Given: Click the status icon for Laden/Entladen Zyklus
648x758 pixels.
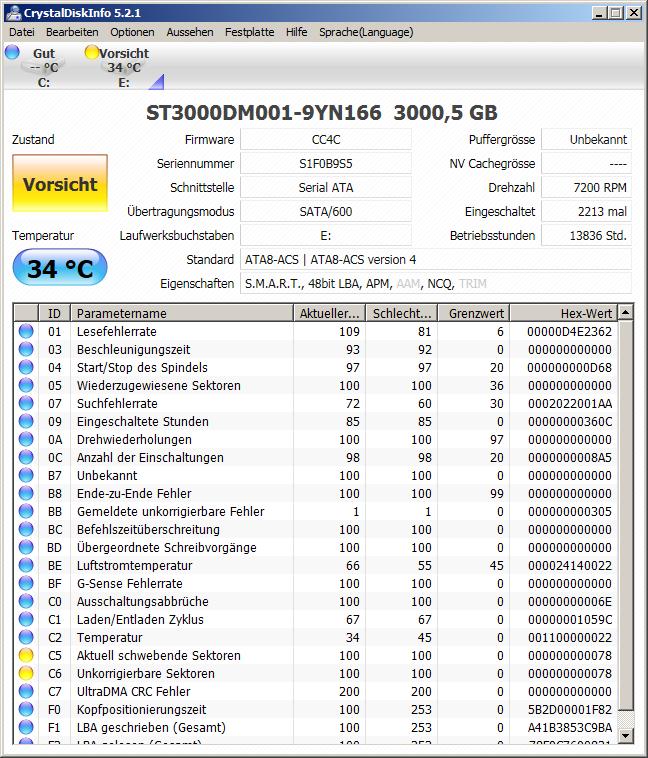Looking at the screenshot, I should pos(26,619).
